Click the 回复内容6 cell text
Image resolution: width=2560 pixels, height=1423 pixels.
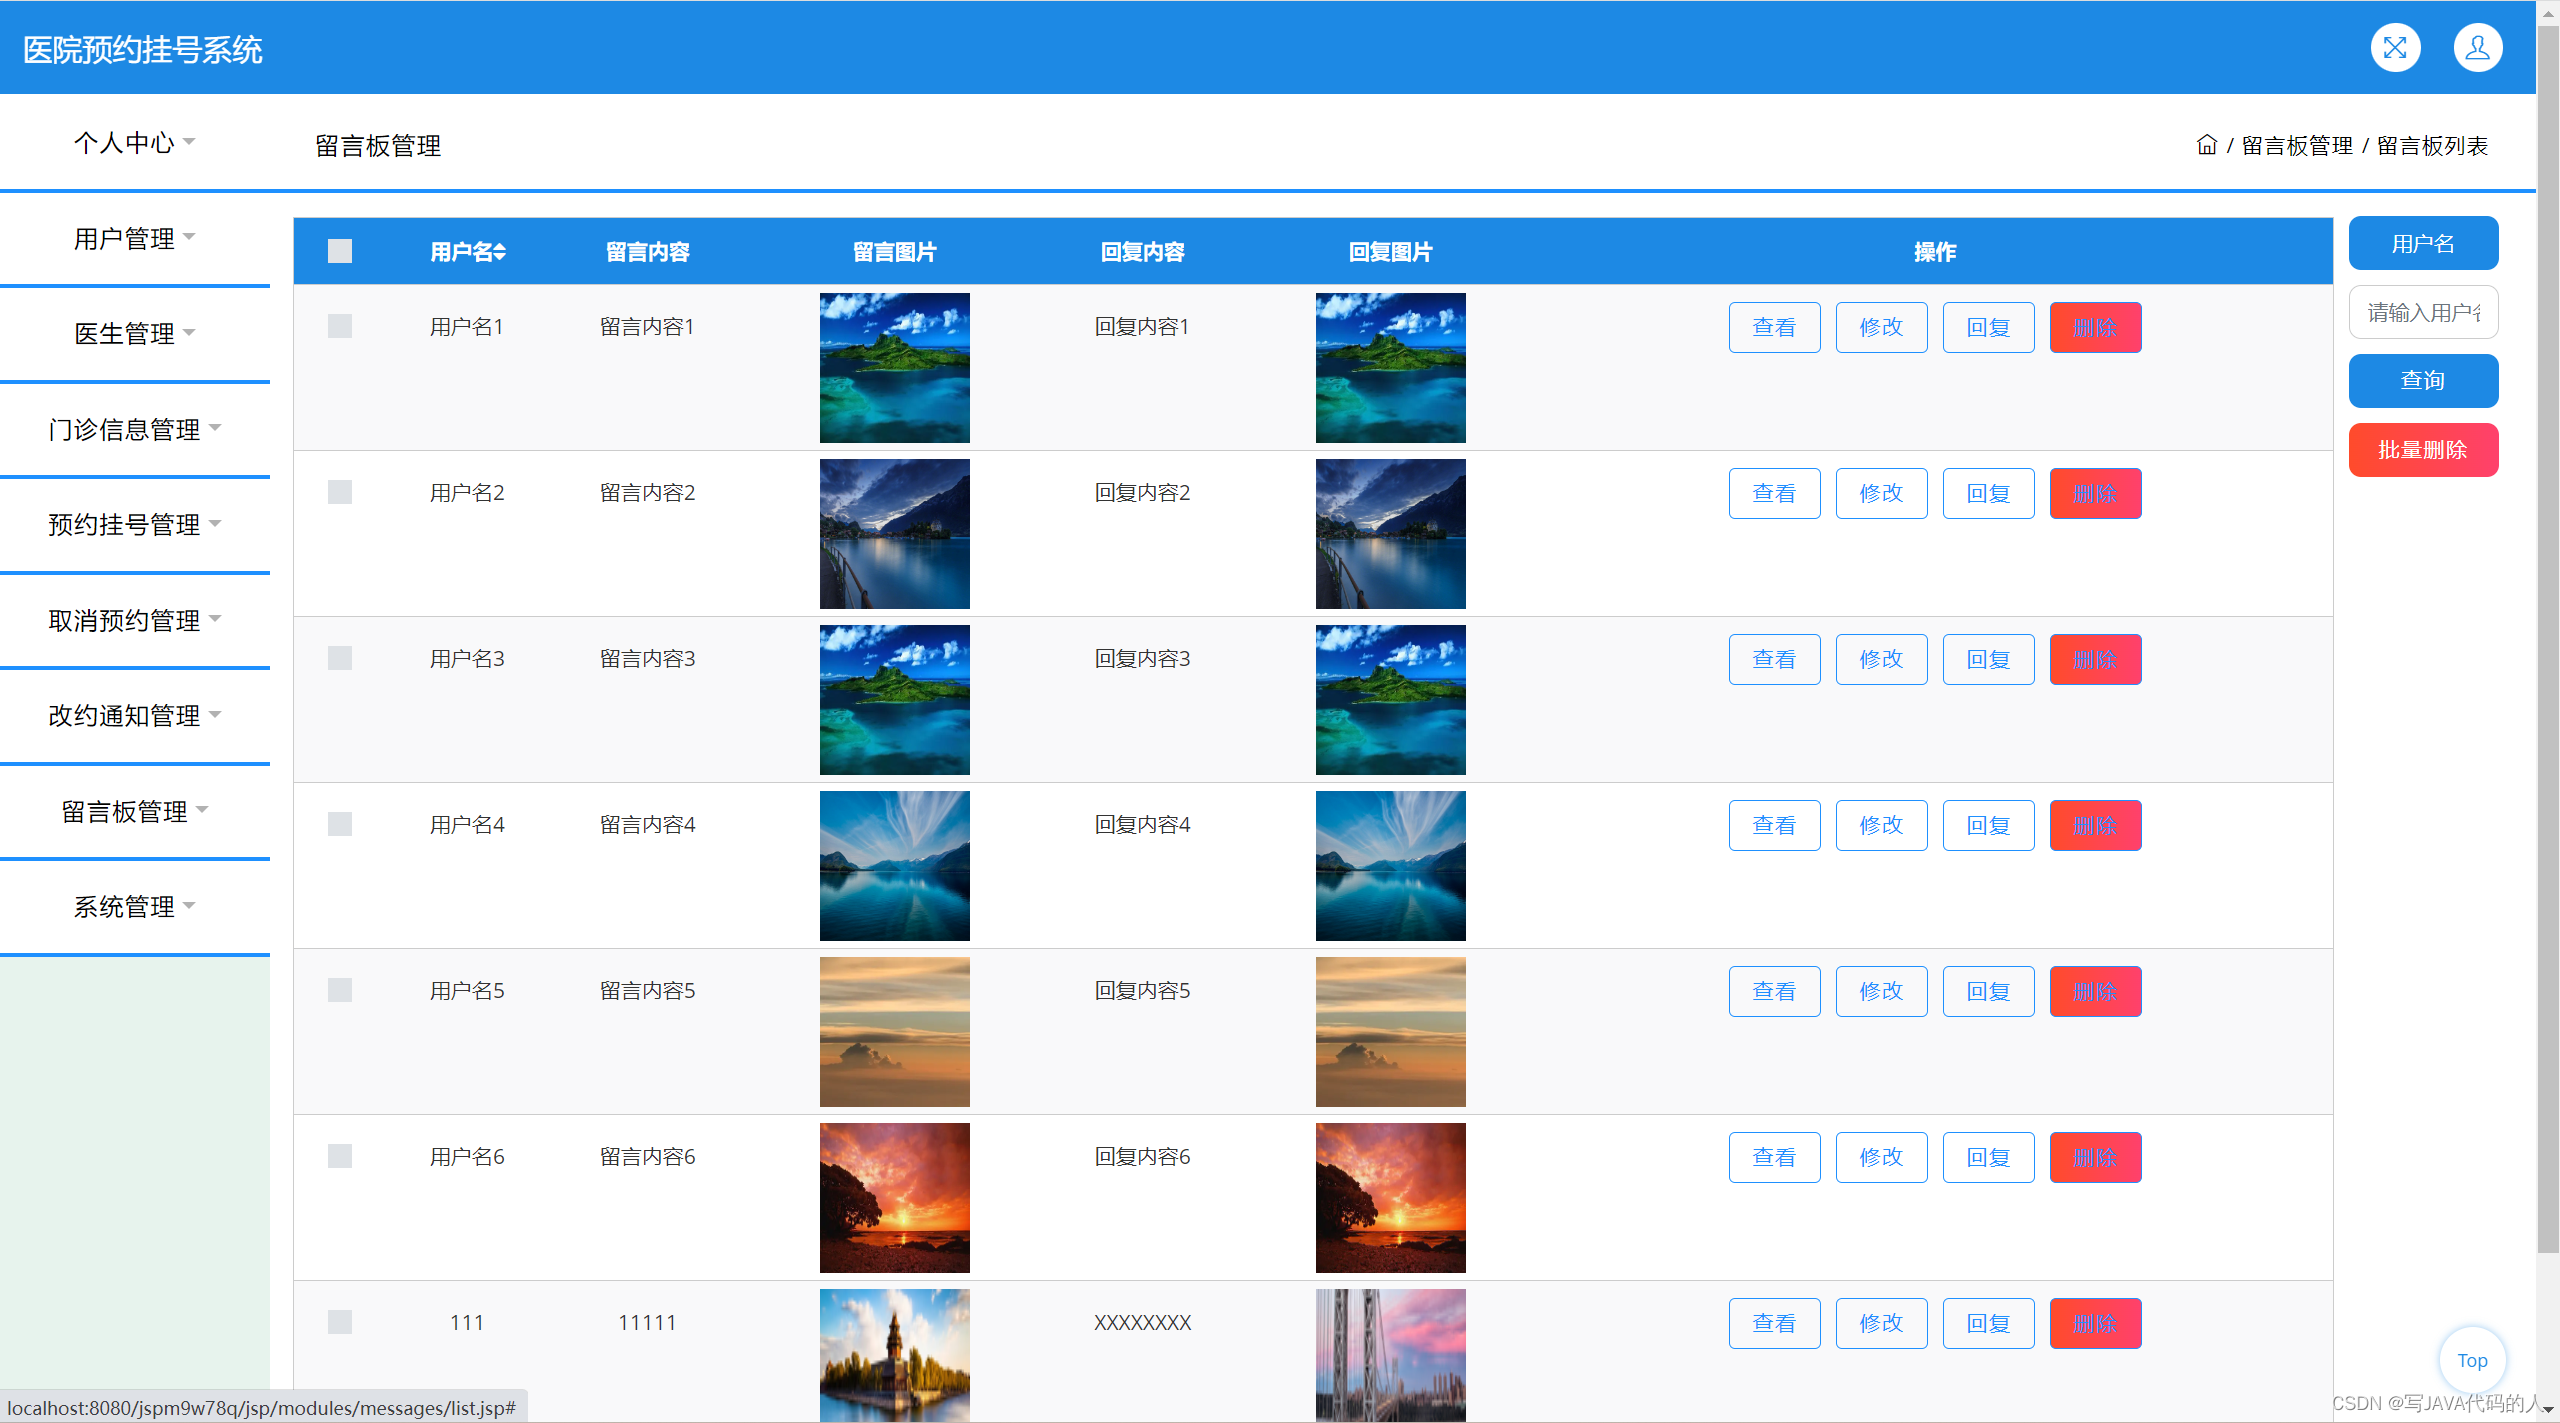click(x=1142, y=1156)
